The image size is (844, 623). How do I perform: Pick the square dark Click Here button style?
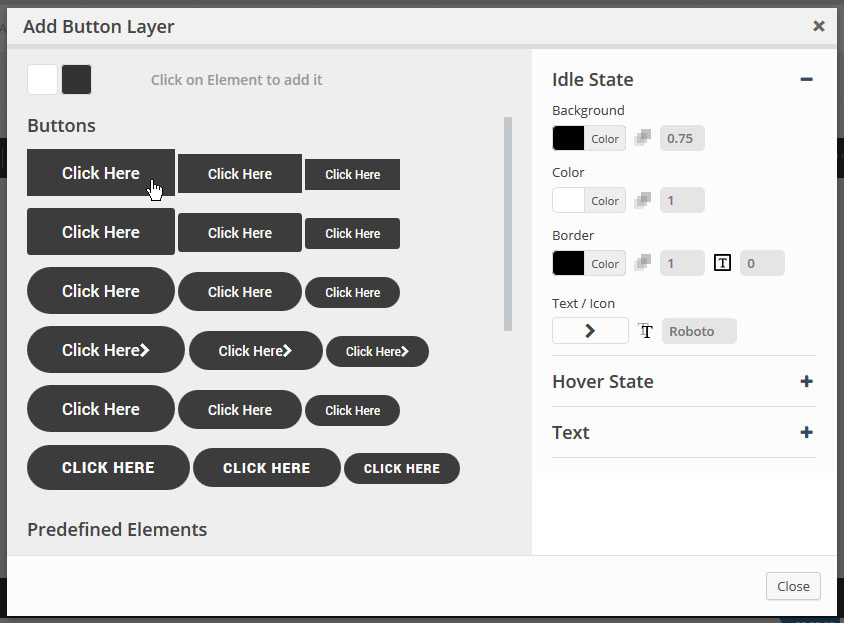click(x=100, y=172)
